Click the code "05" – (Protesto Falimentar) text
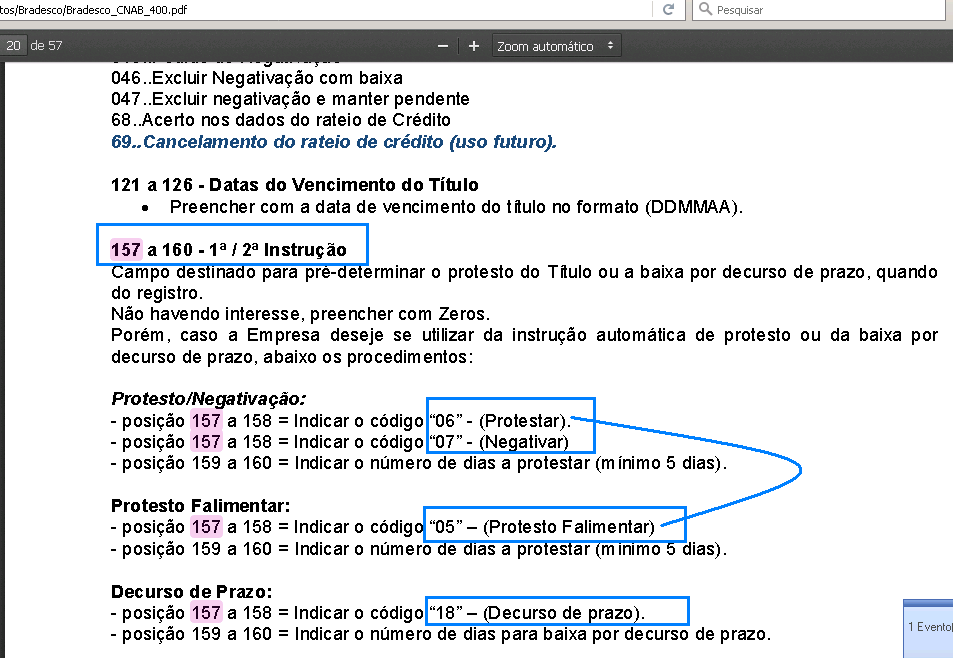Viewport: 953px width, 658px height. (542, 527)
